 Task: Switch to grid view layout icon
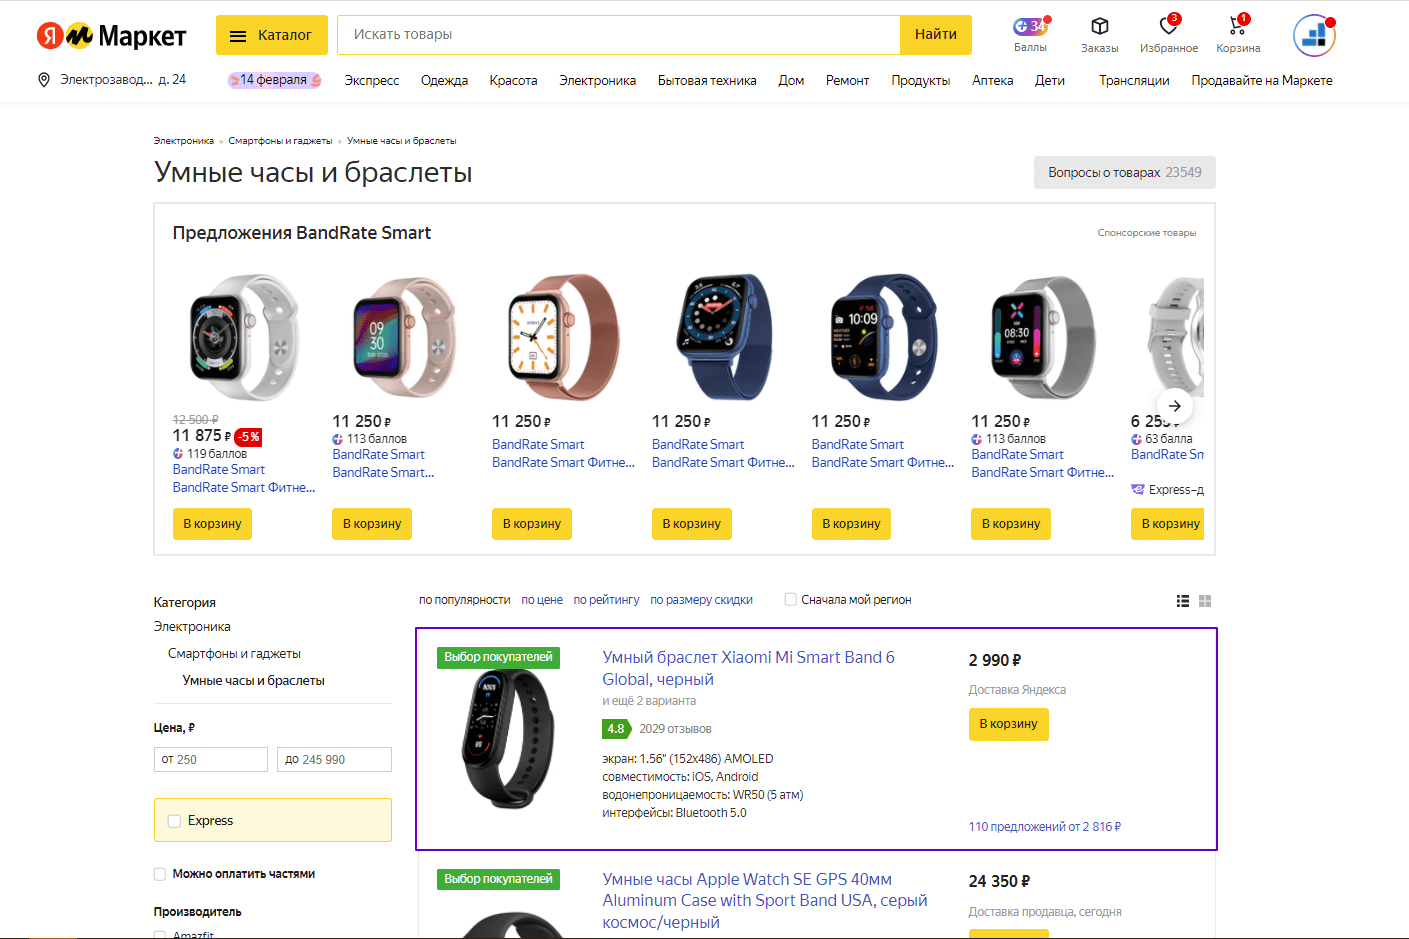1205,601
